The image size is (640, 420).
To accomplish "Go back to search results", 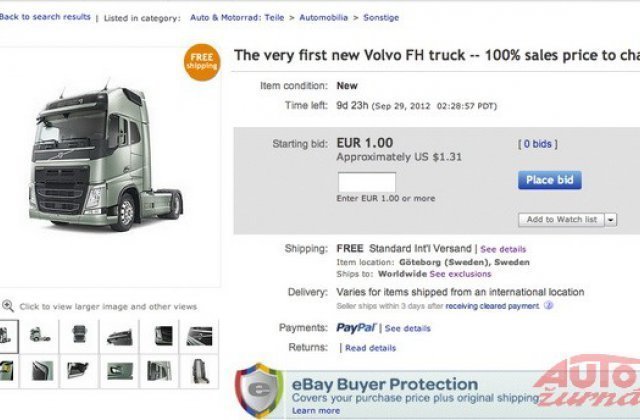I will [46, 17].
